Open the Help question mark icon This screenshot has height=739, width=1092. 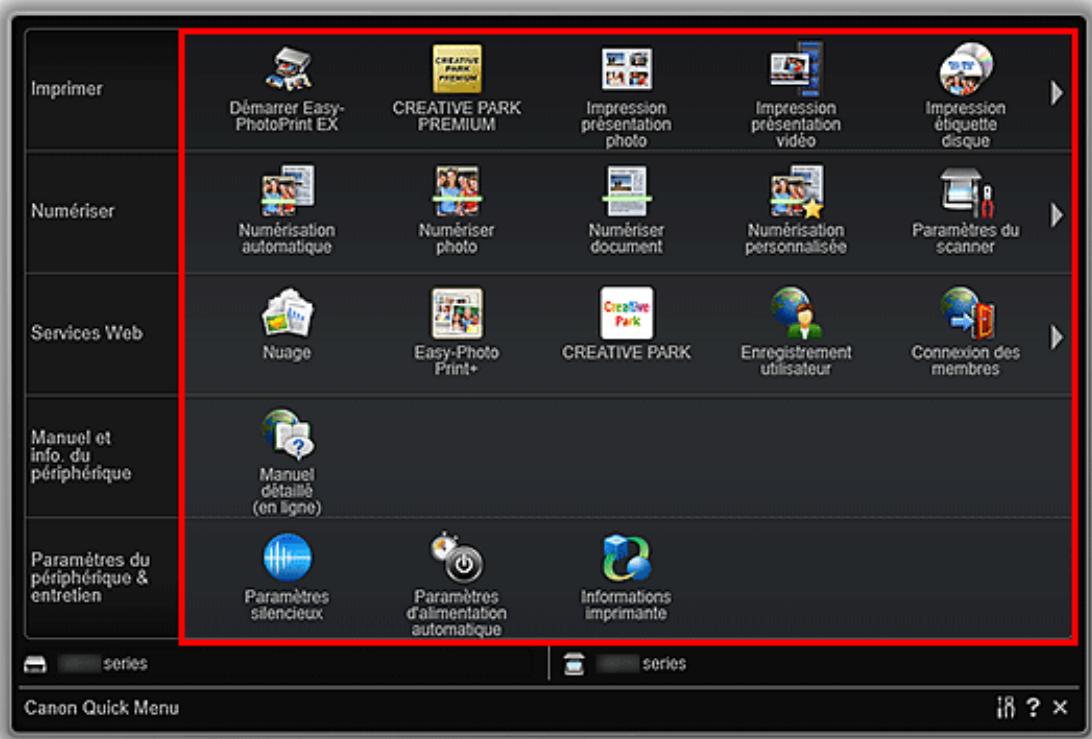tap(1033, 708)
